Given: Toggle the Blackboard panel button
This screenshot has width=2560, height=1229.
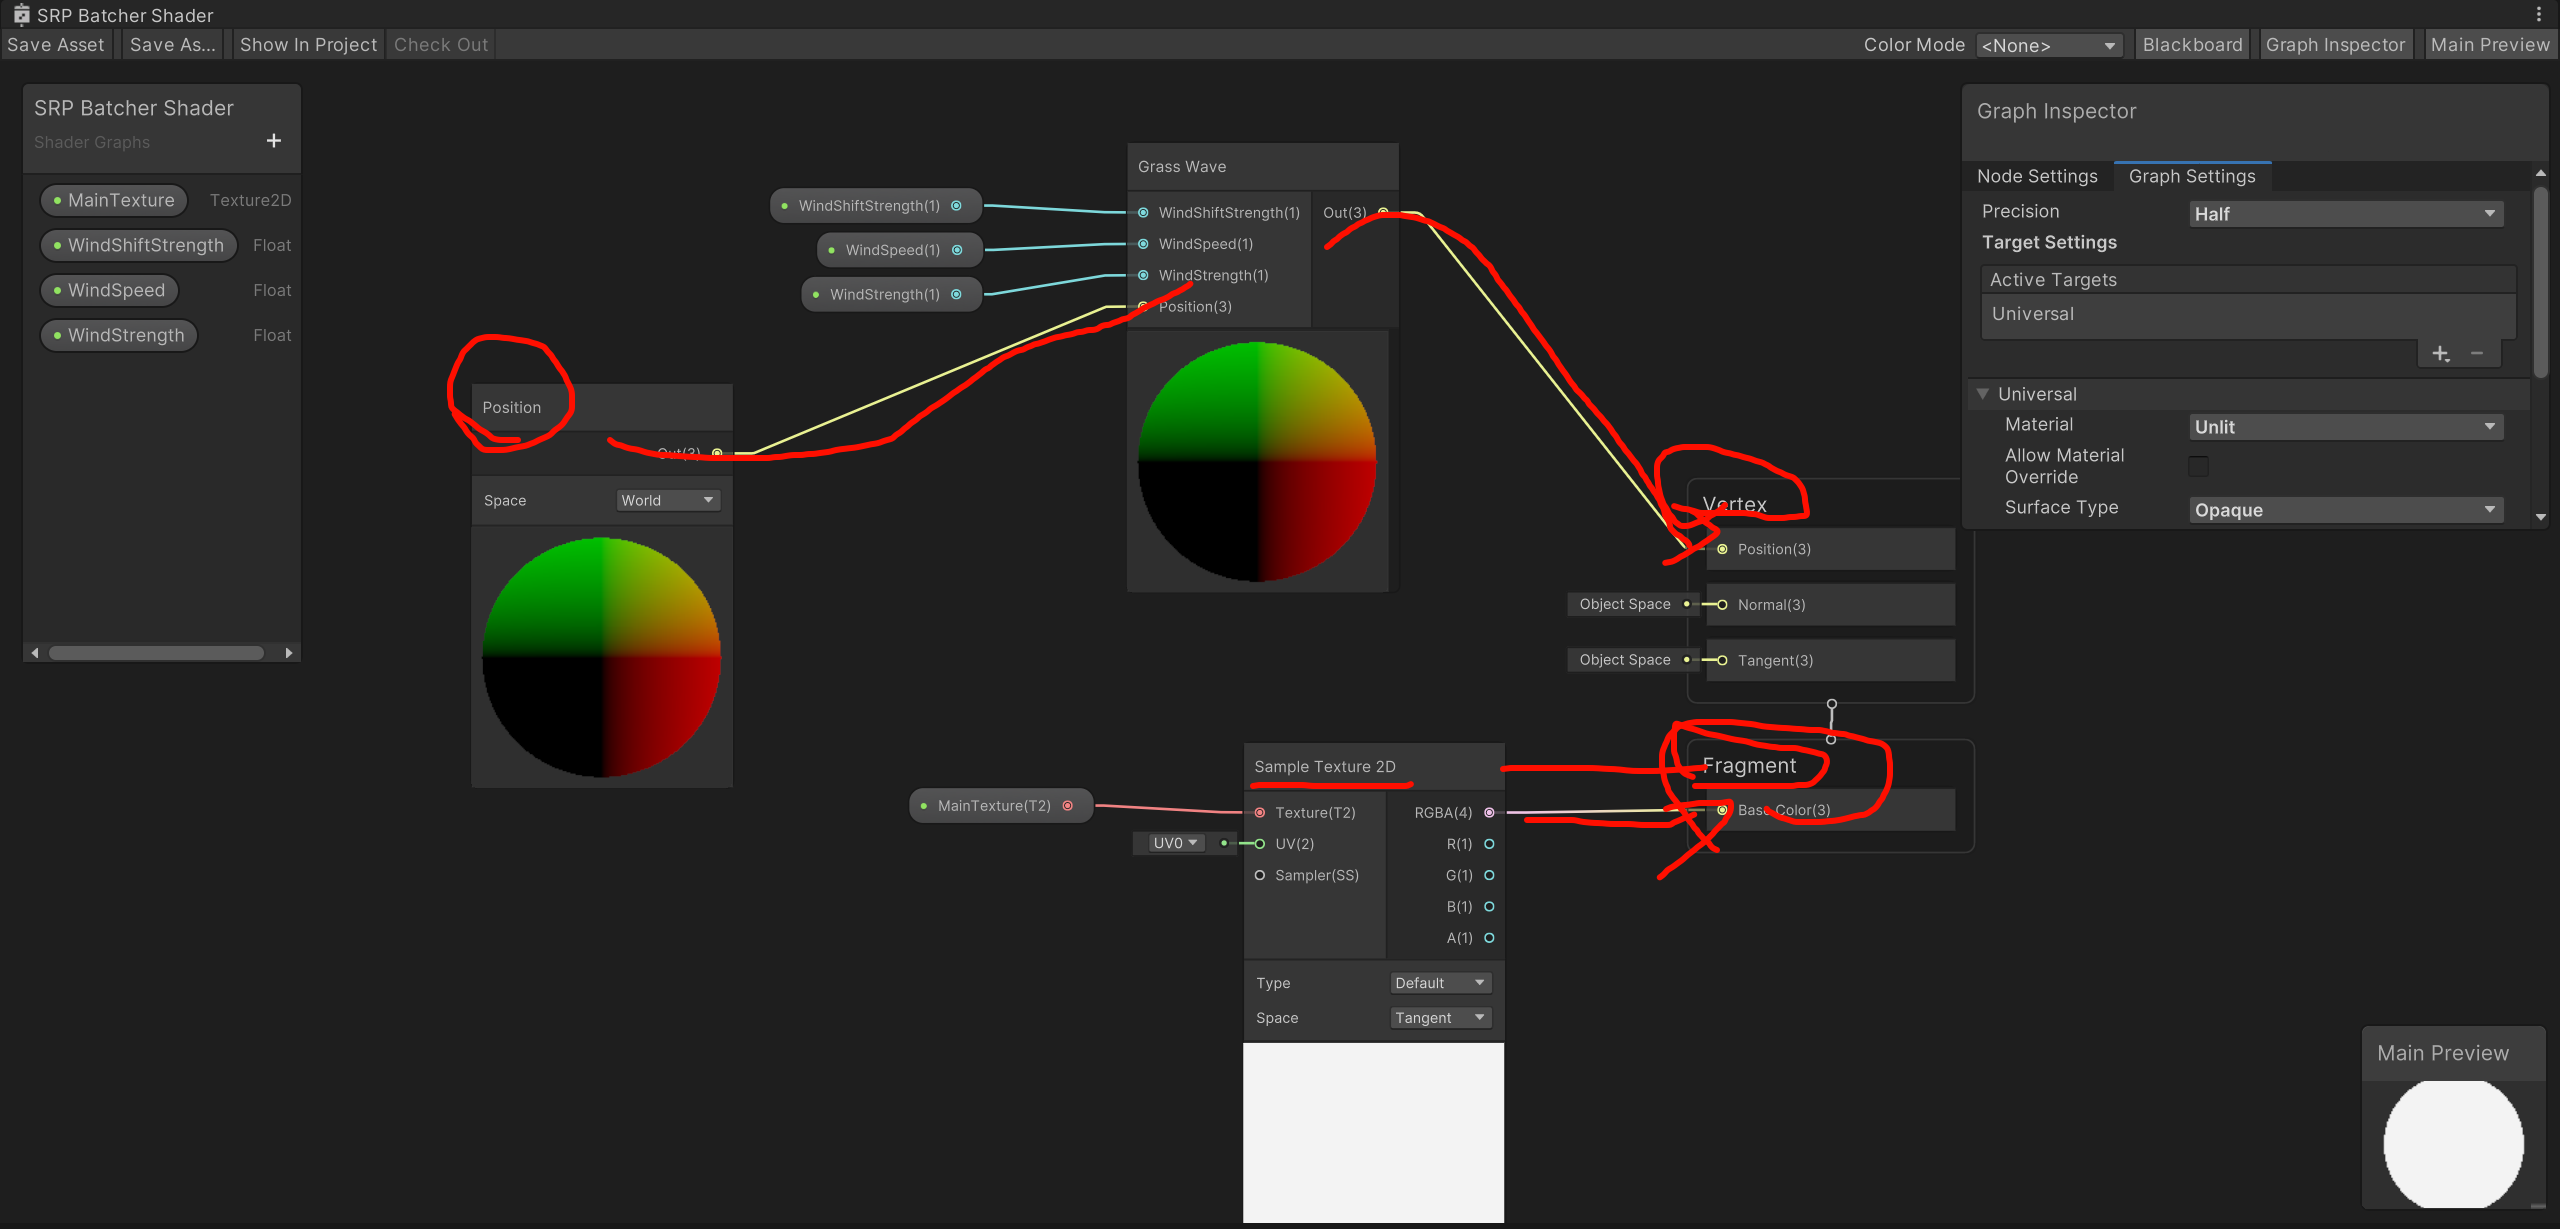Looking at the screenshot, I should pos(2192,45).
